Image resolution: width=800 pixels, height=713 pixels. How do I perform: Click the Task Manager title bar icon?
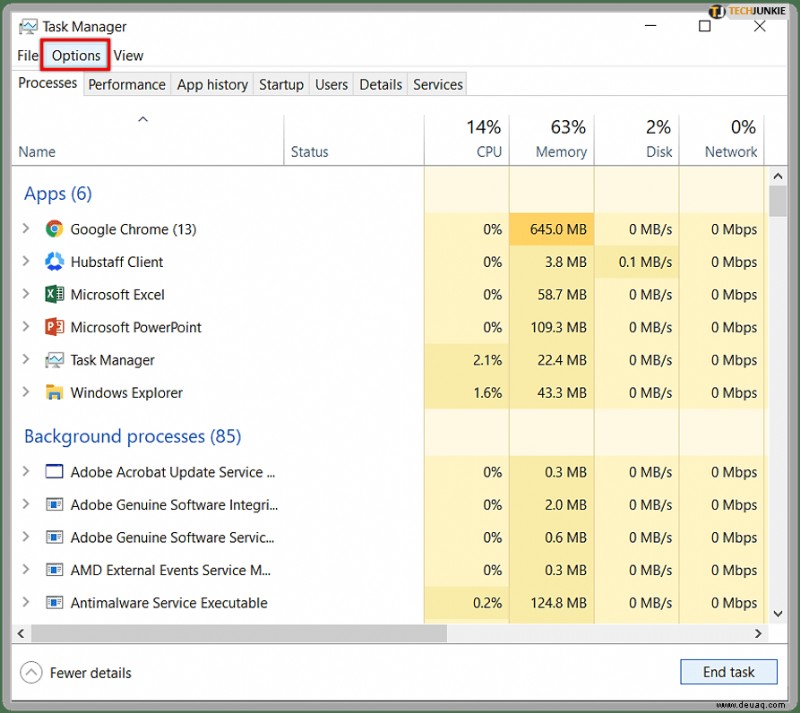point(28,27)
